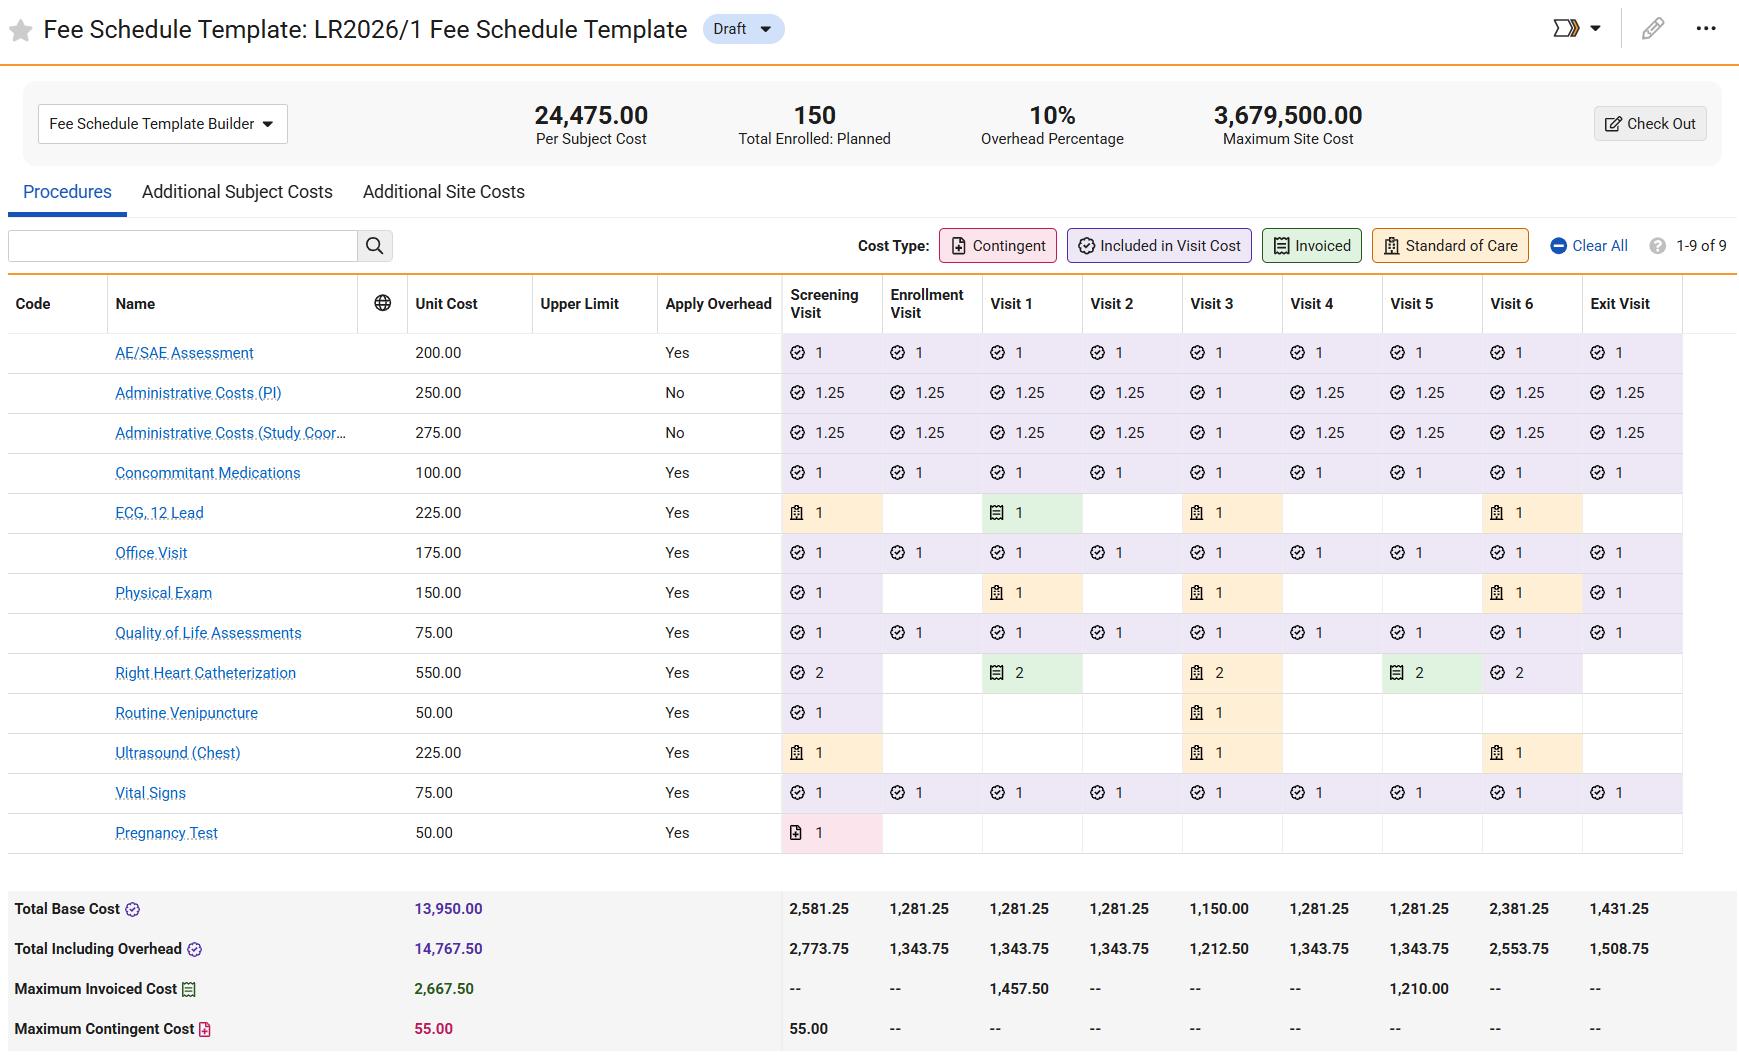The image size is (1739, 1055).
Task: Open the Right Heart Catheterization procedure link
Action: [x=205, y=673]
